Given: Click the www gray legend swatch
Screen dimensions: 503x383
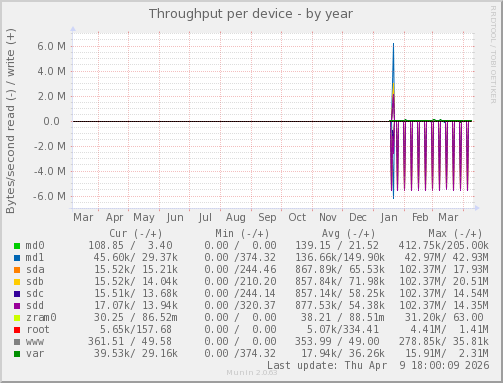Looking at the screenshot, I should pyautogui.click(x=17, y=342).
